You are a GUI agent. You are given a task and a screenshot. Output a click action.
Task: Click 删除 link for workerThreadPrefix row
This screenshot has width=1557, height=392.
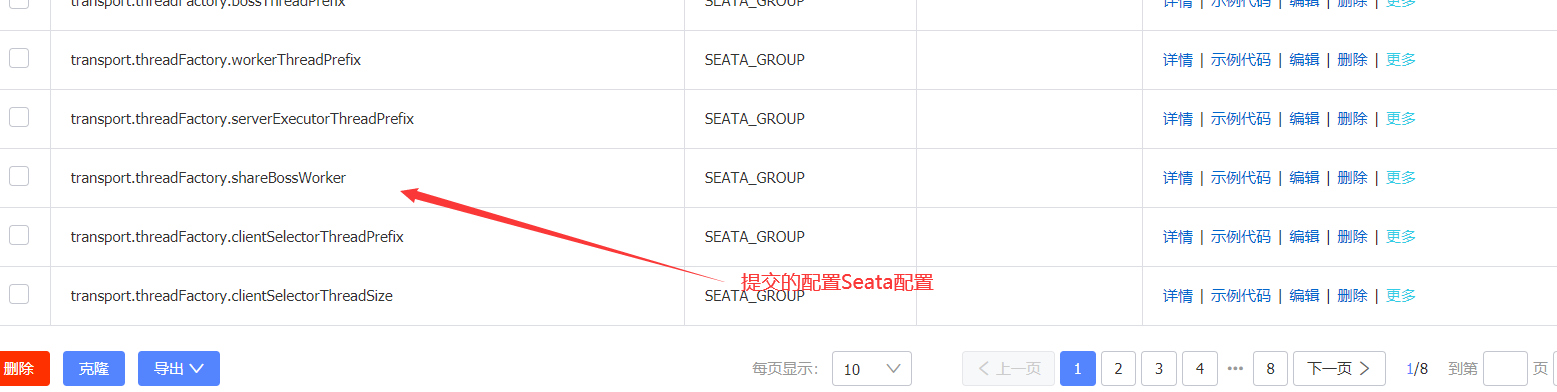pyautogui.click(x=1352, y=59)
